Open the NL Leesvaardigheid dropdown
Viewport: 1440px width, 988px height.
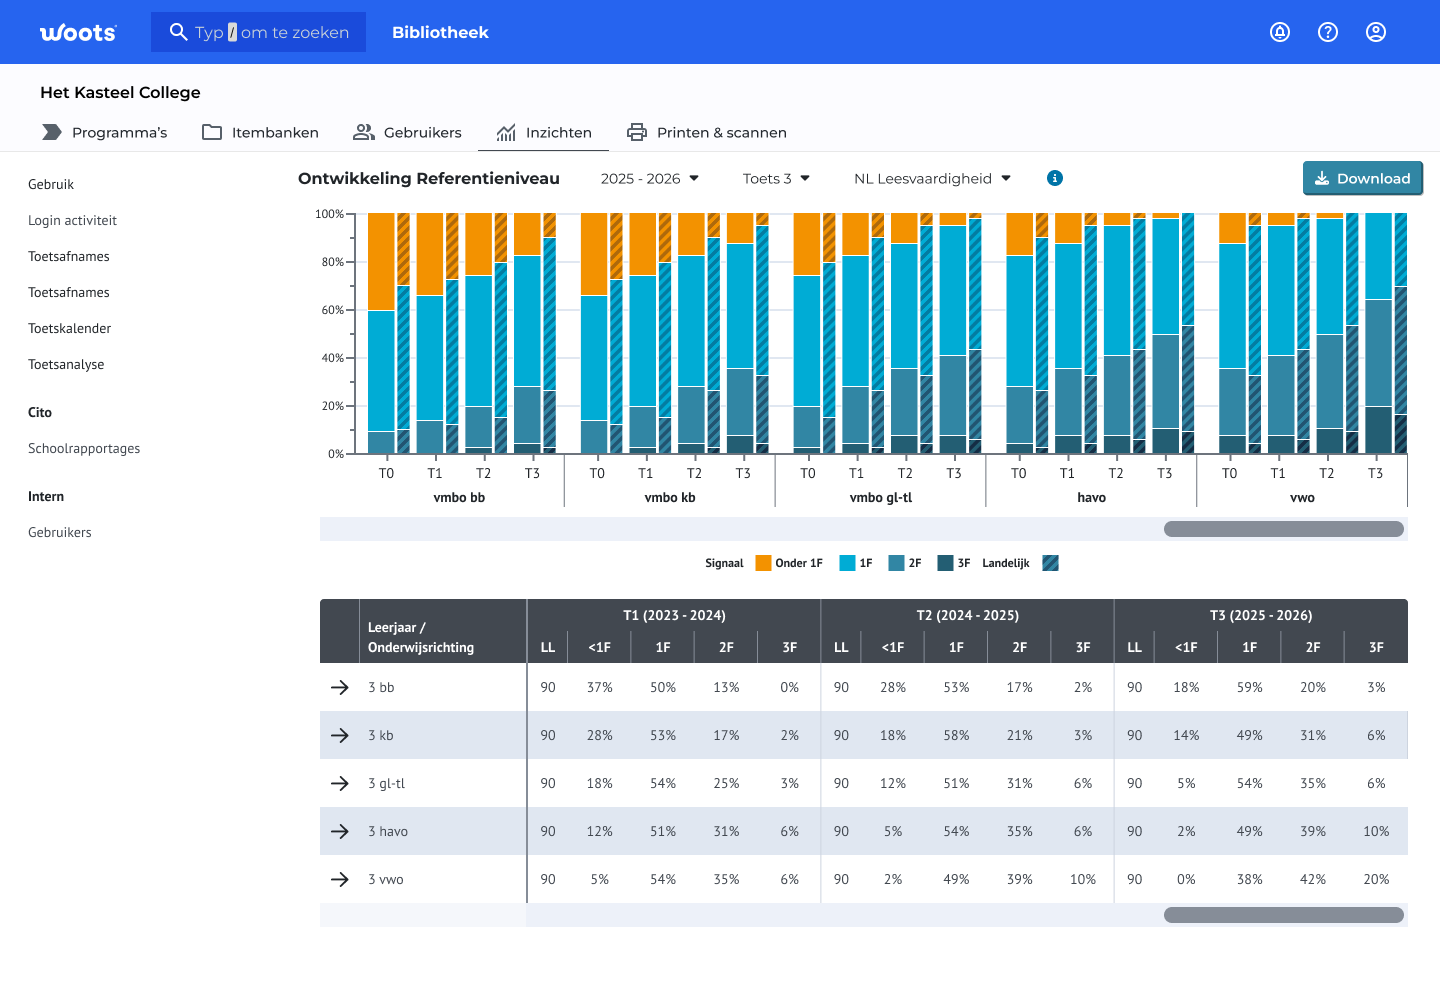[x=933, y=178]
